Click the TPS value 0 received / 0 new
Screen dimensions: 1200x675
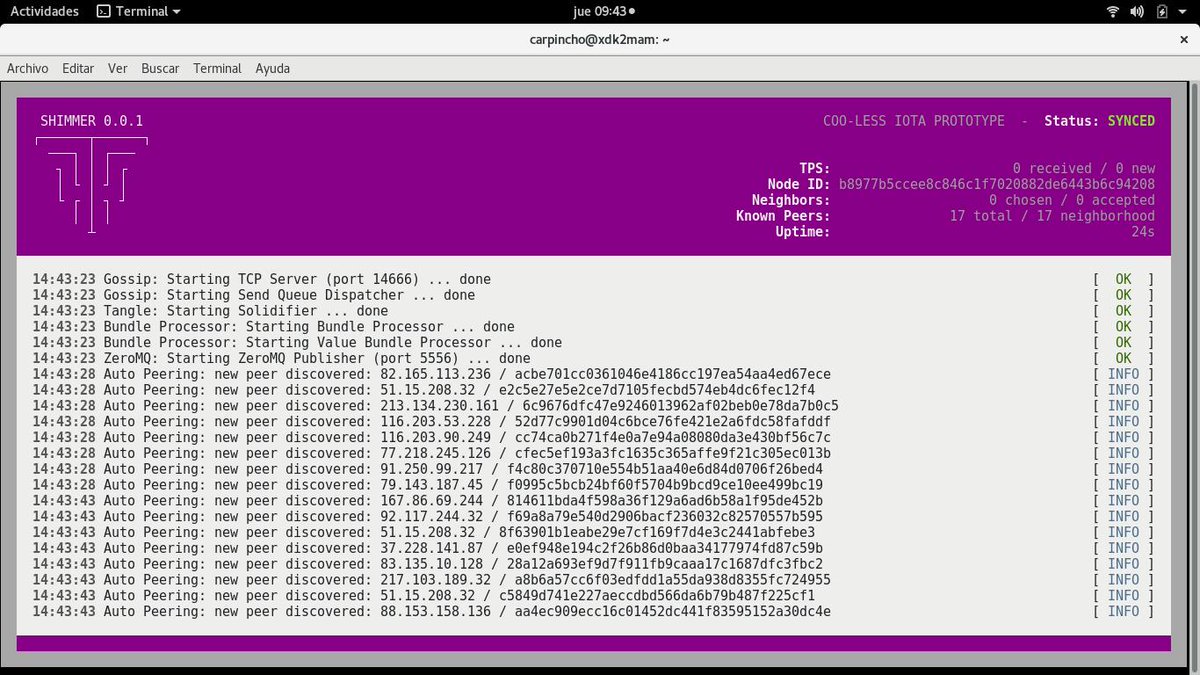click(1084, 169)
